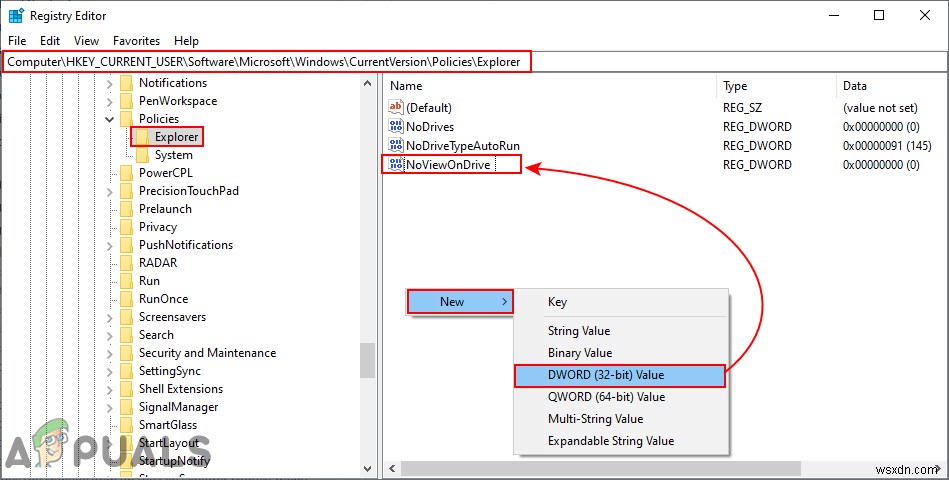Maximize the Registry Editor window
Viewport: 949px width, 480px height.
tap(879, 16)
